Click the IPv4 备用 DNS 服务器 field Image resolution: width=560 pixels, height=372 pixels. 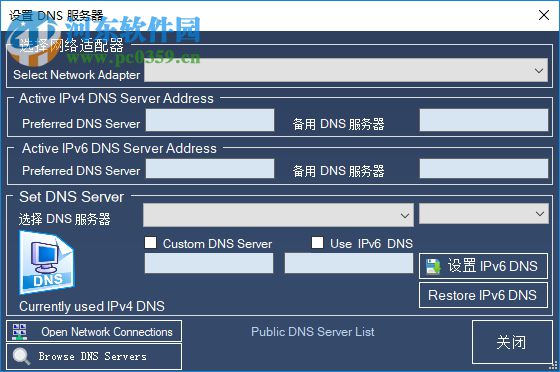pyautogui.click(x=484, y=120)
